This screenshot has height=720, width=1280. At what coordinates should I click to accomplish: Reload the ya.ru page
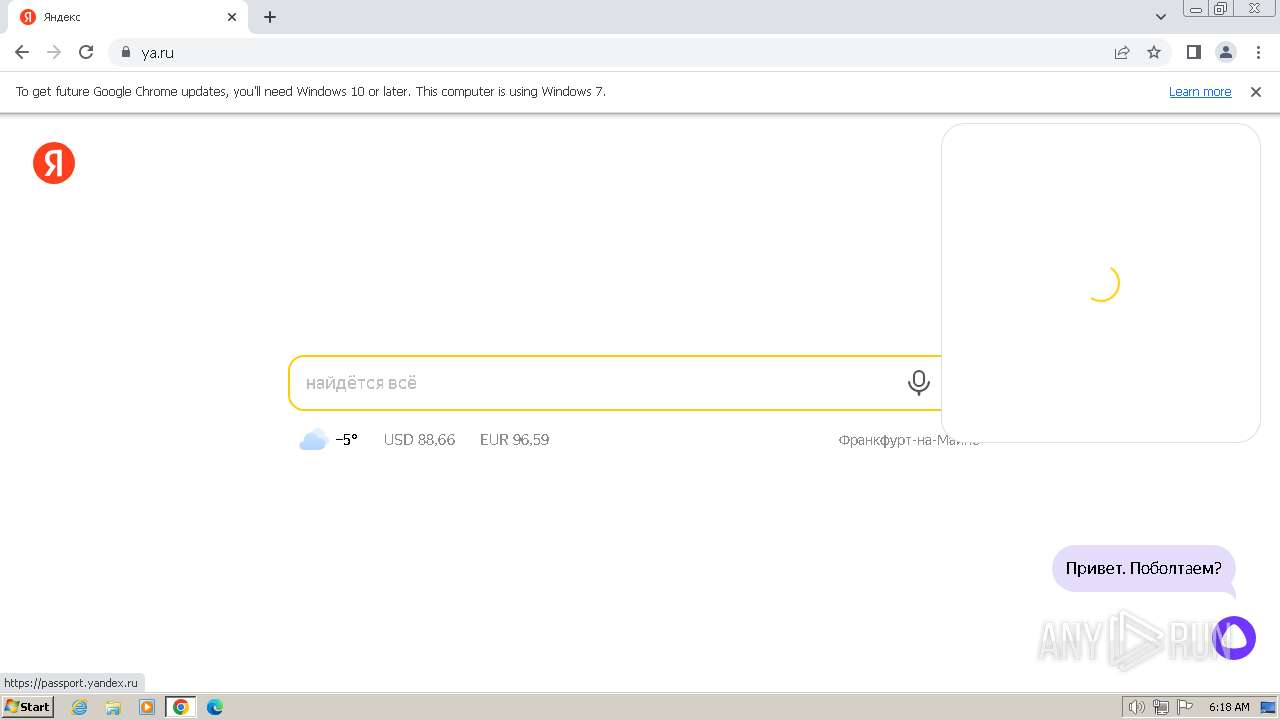86,52
